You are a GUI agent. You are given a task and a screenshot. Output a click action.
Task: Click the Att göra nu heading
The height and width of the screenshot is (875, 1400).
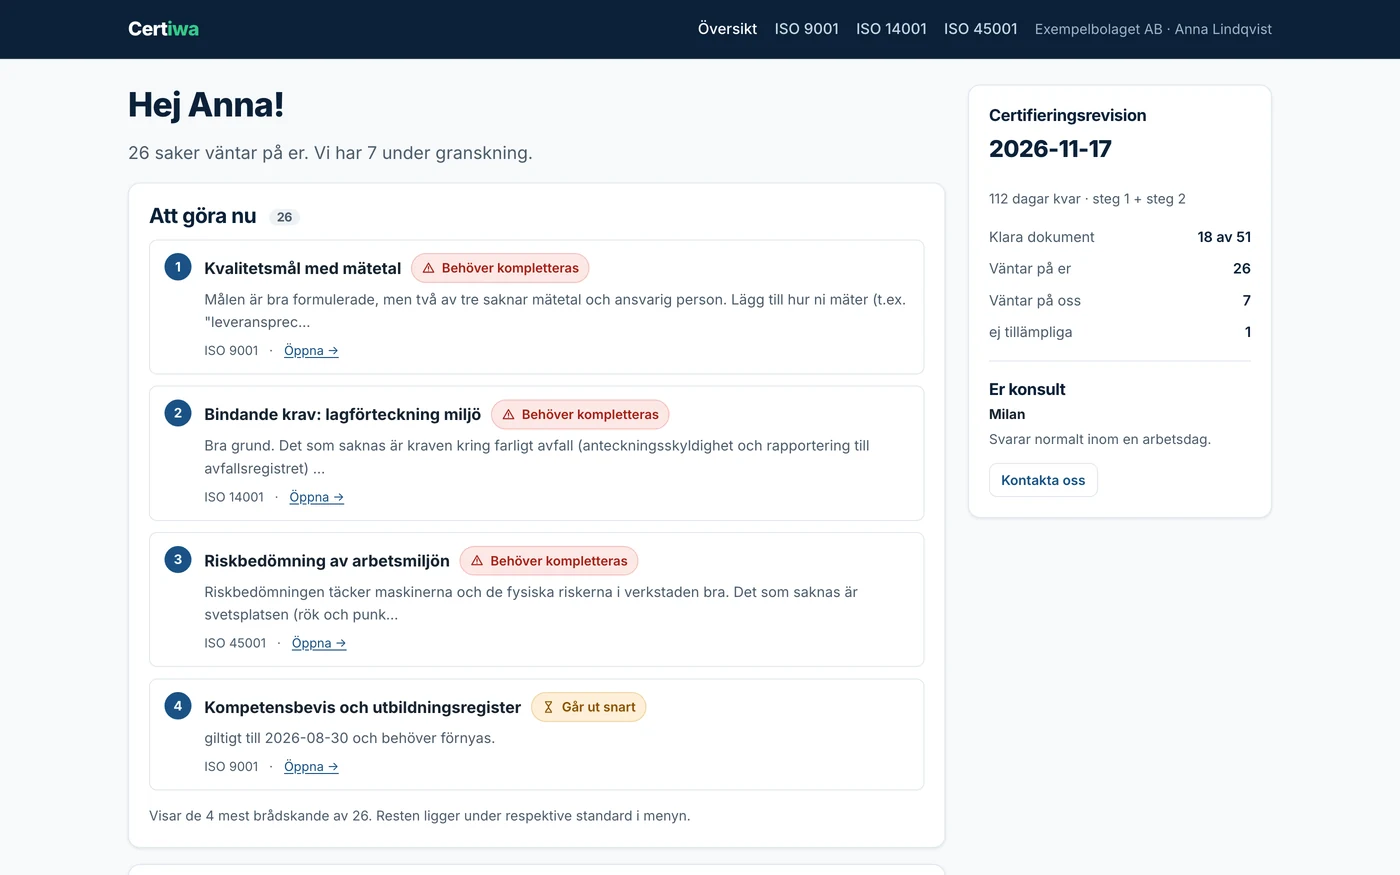coord(203,216)
